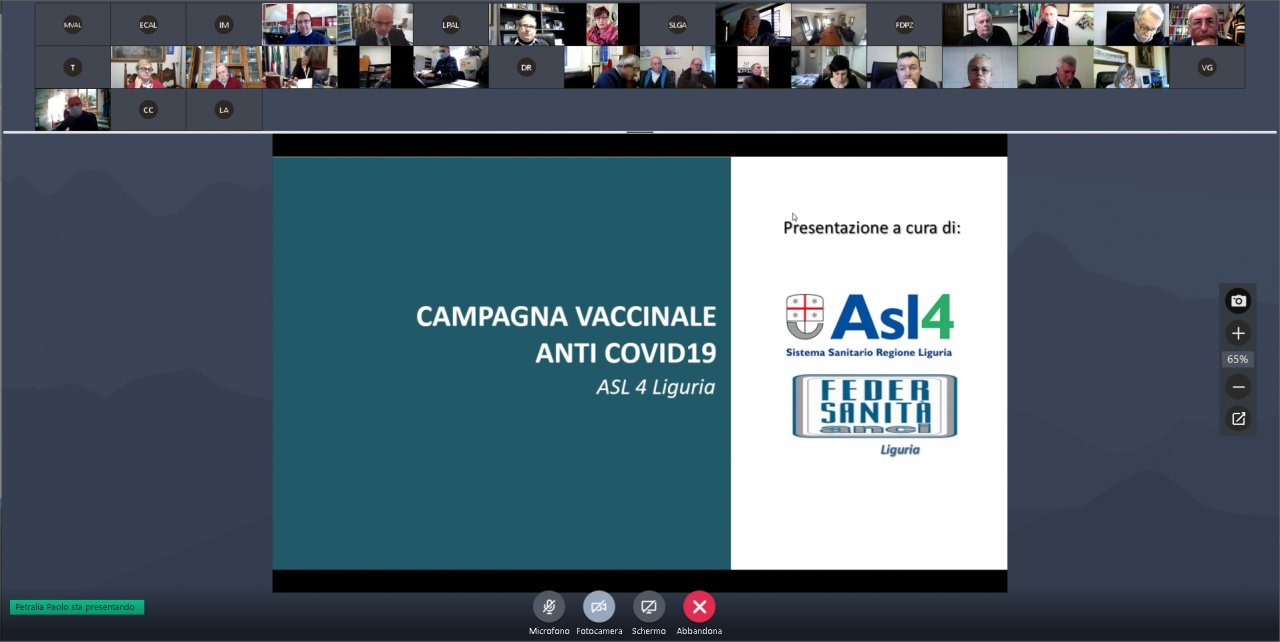Image resolution: width=1280 pixels, height=642 pixels.
Task: Click the DR participant tile
Action: click(x=526, y=67)
